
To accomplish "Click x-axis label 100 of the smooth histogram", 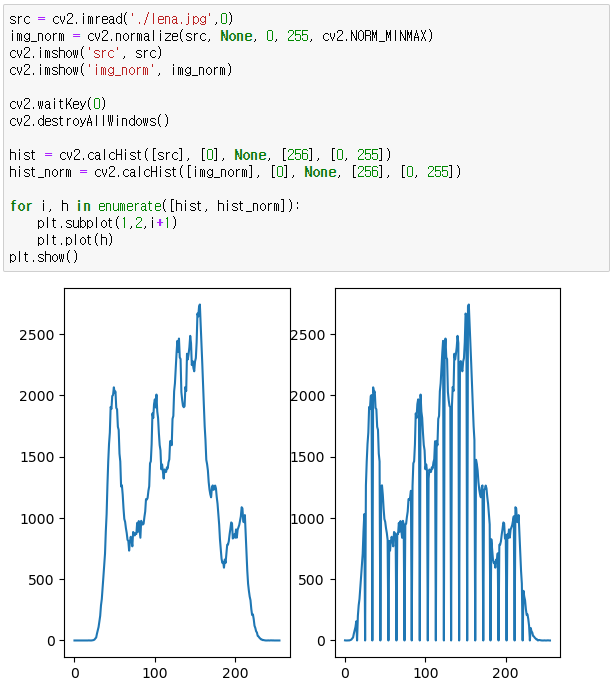I will coord(155,673).
